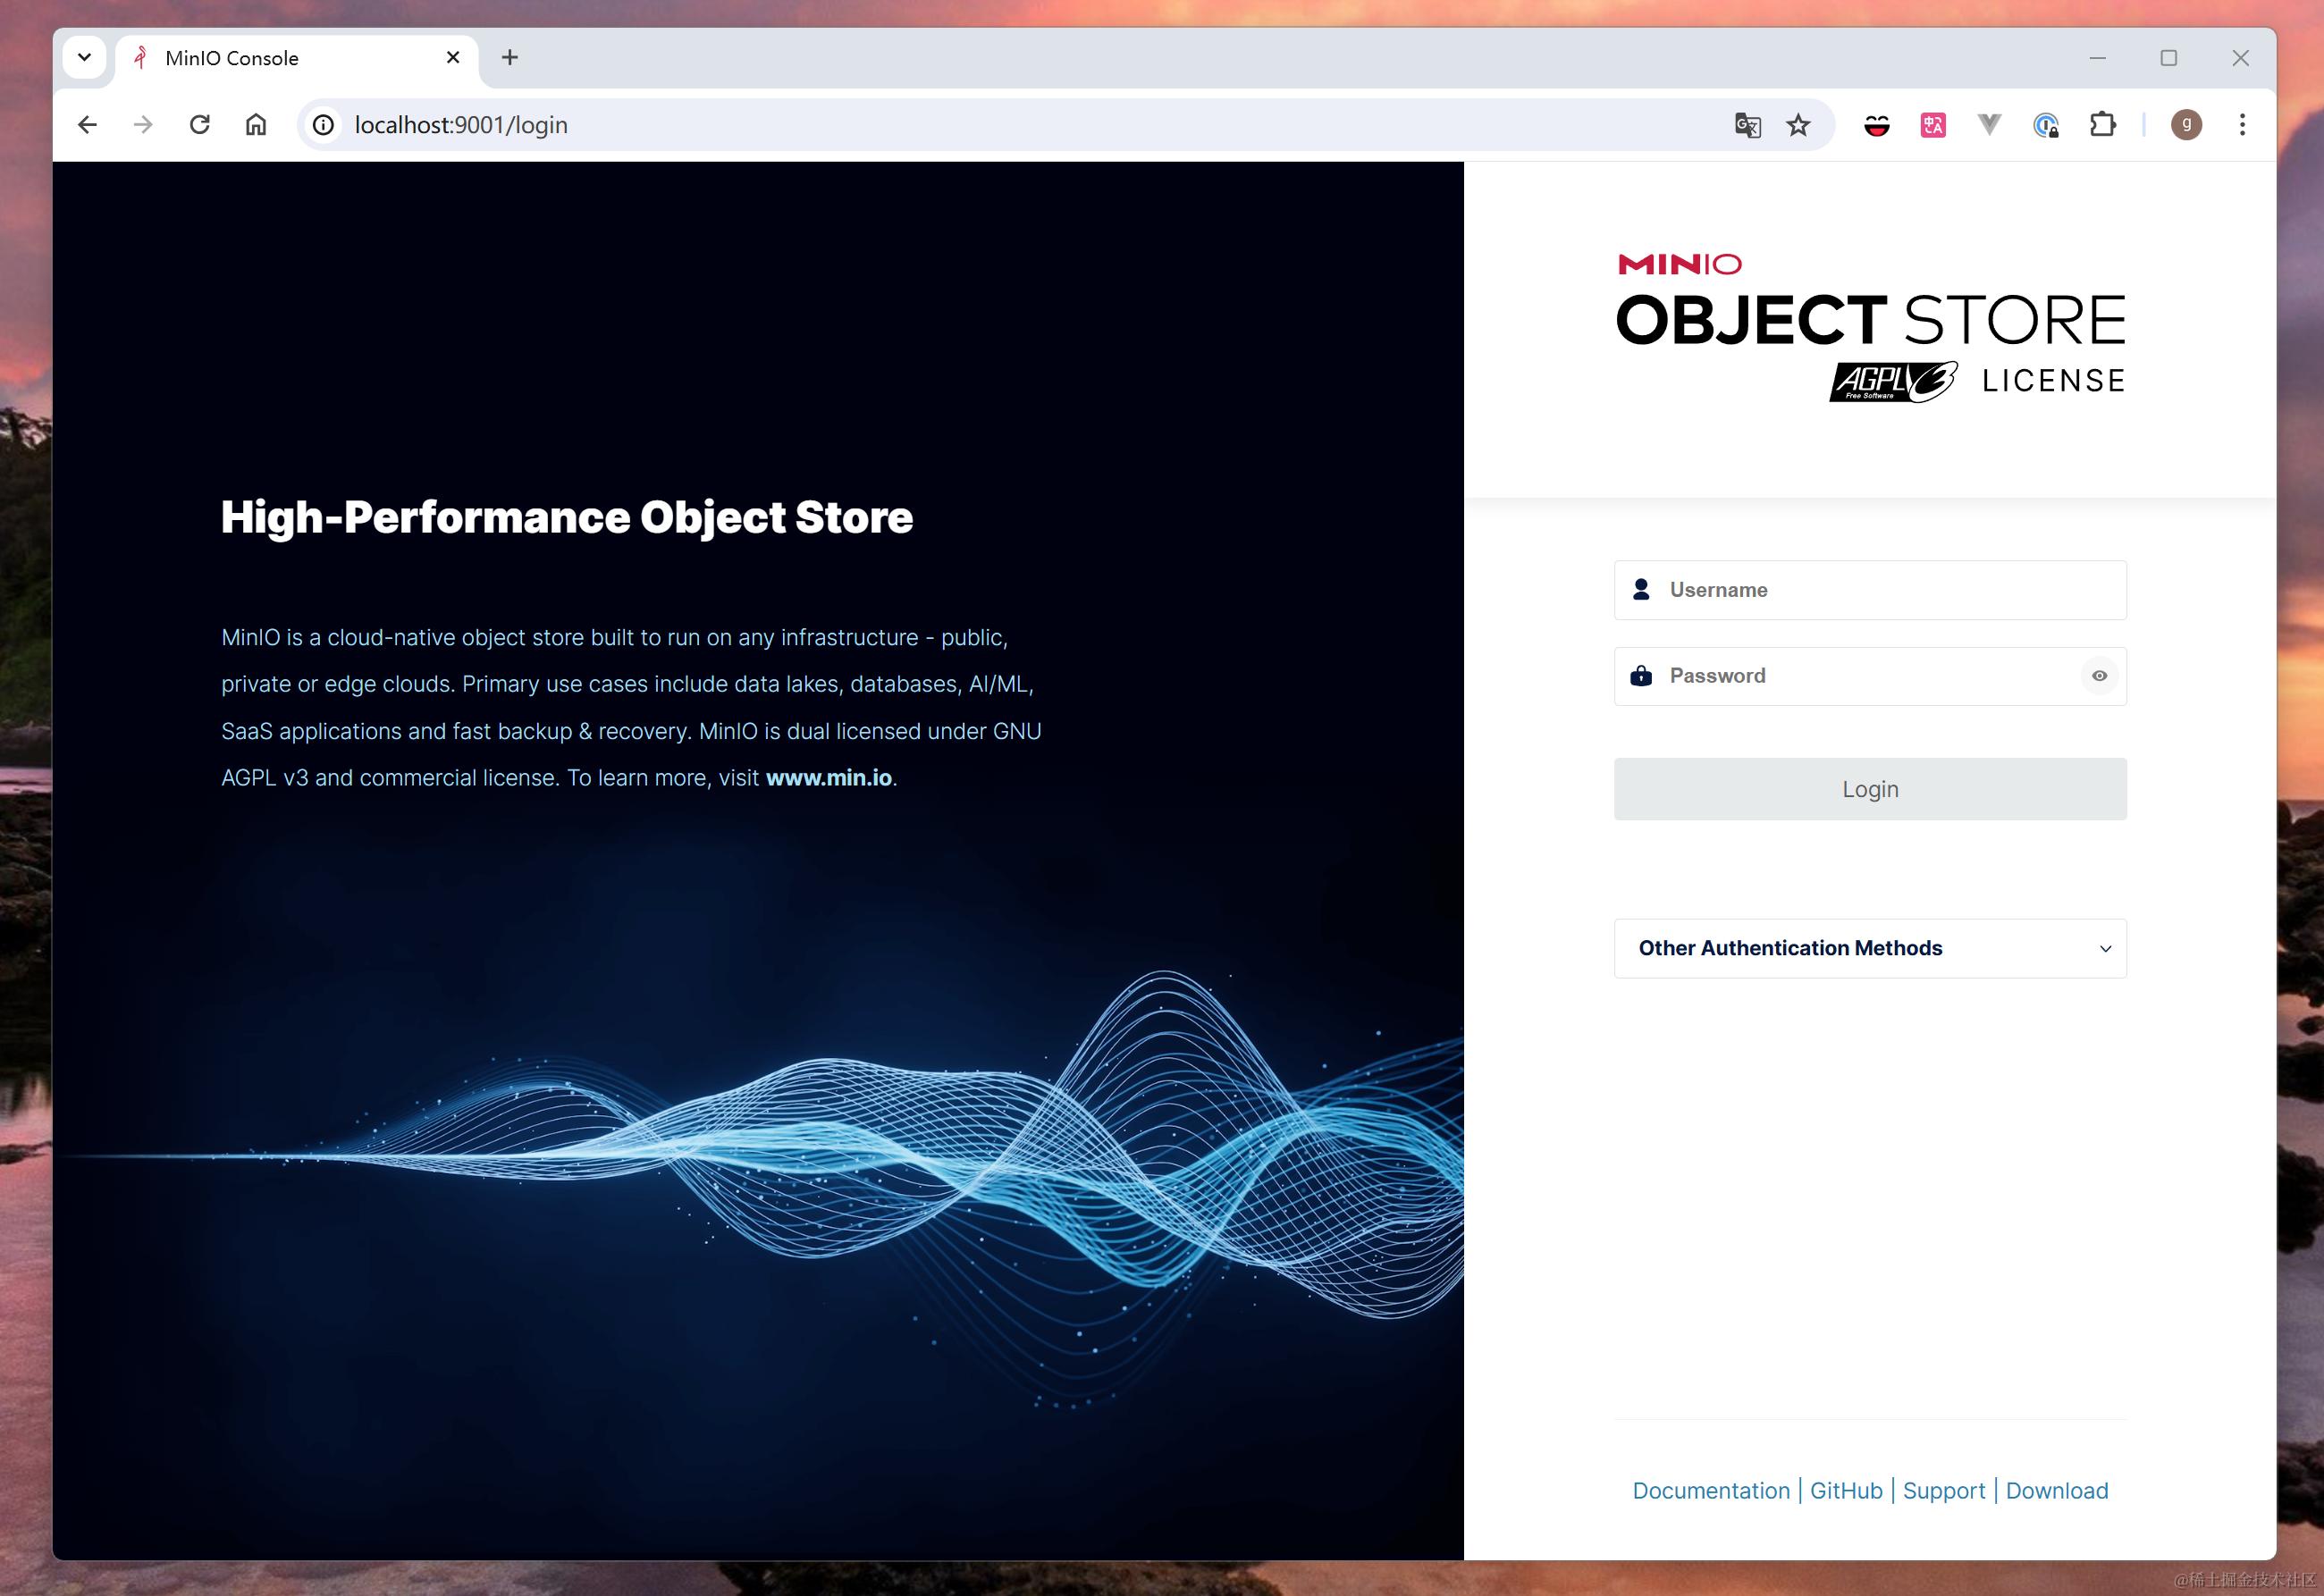
Task: Open the pink translation extension icon
Action: click(x=1932, y=125)
